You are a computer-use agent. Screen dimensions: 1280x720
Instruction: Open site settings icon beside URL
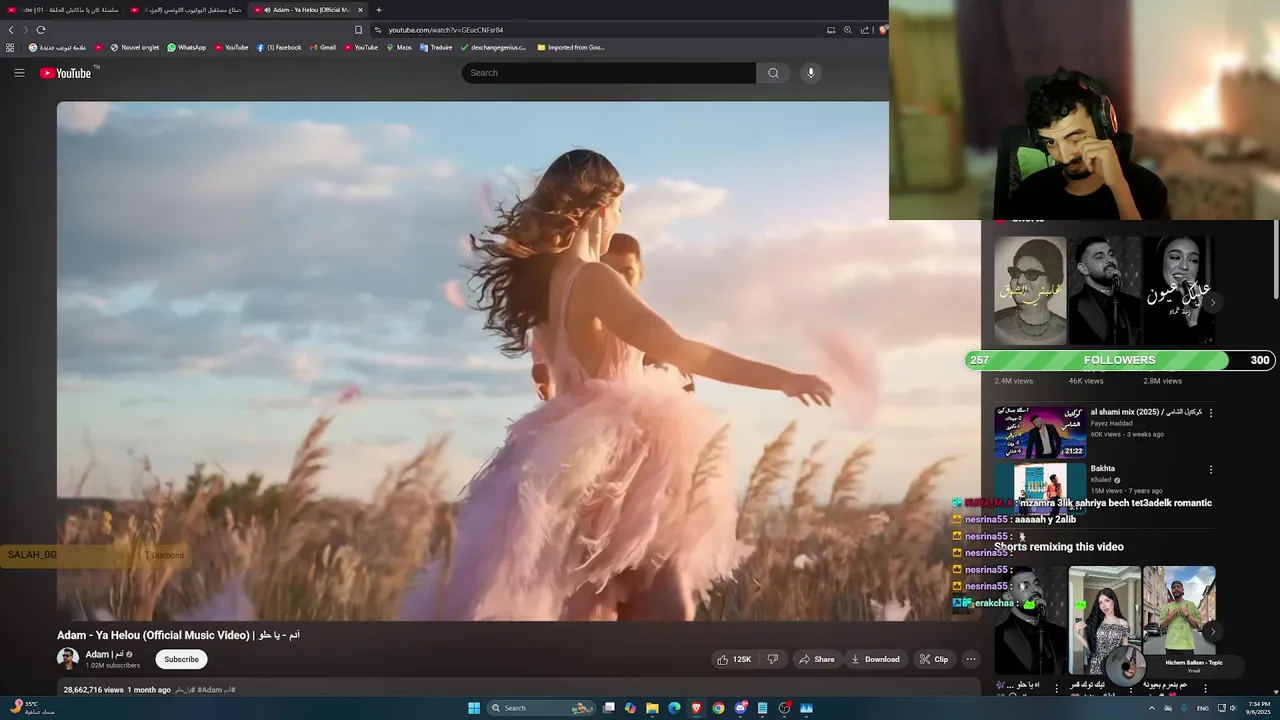(x=377, y=30)
